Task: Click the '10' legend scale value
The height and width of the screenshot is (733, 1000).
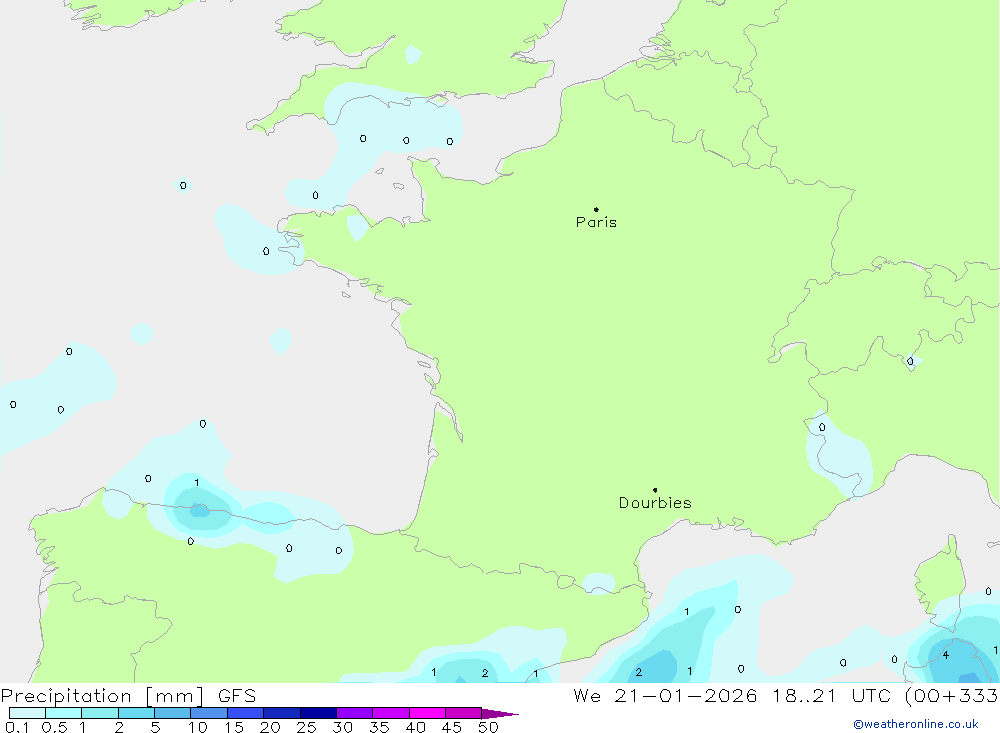Action: coord(198,727)
